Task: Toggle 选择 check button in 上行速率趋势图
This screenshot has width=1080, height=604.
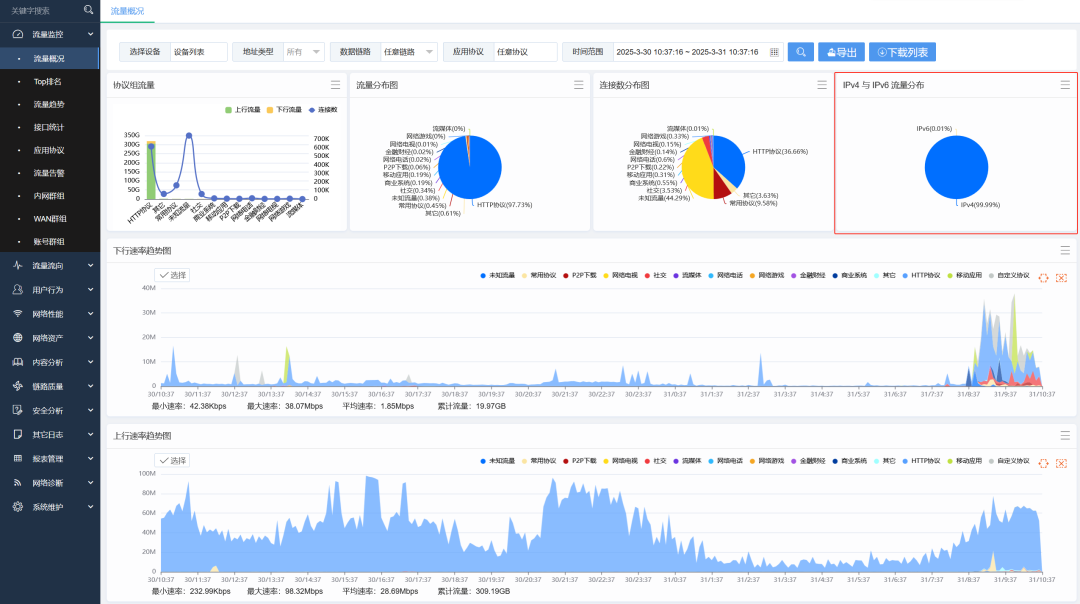Action: [172, 460]
